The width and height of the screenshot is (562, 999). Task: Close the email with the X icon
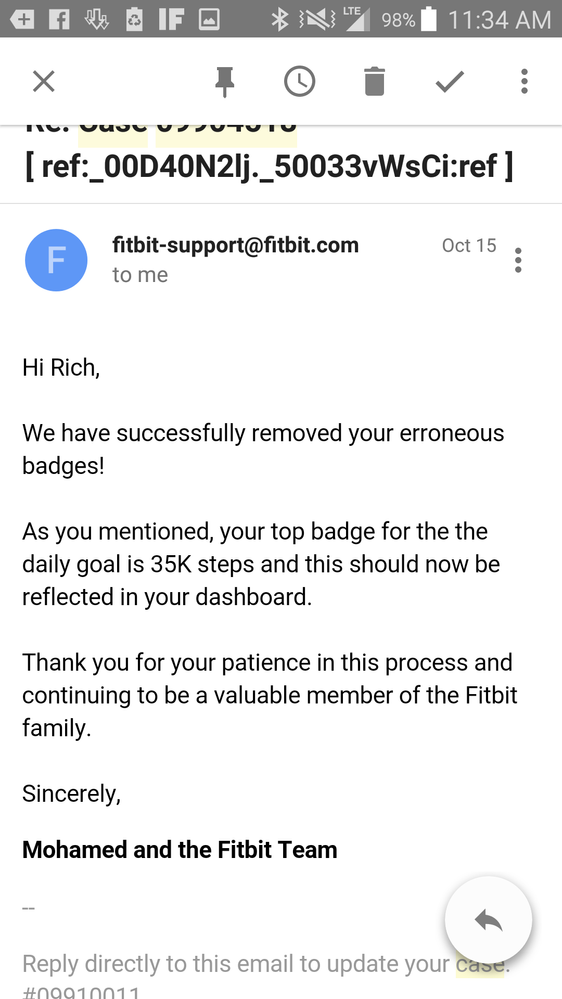[x=44, y=82]
